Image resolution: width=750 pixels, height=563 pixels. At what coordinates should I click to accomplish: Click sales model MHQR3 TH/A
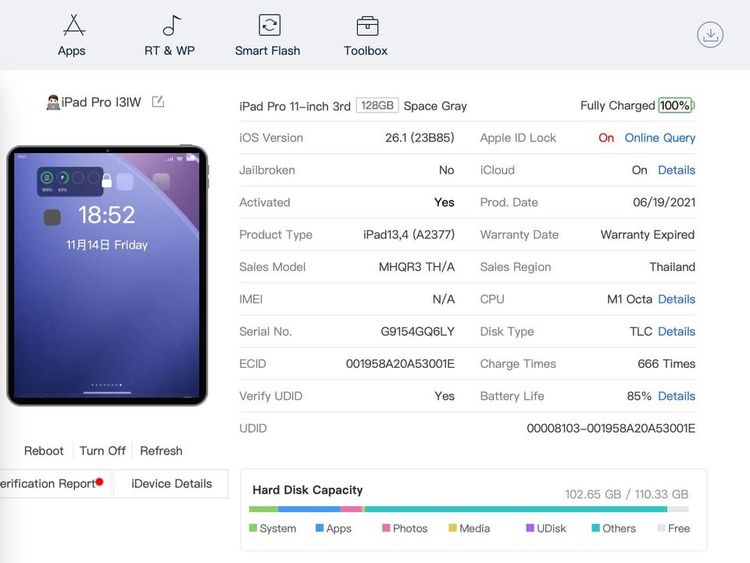[417, 267]
